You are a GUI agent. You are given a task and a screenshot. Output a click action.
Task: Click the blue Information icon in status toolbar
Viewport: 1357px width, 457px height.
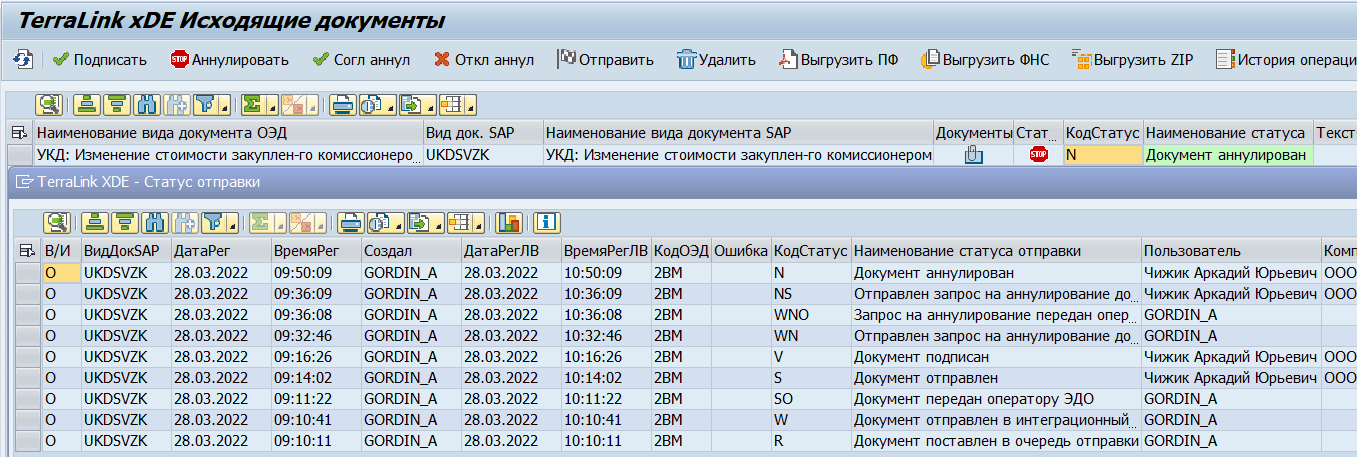tap(547, 222)
